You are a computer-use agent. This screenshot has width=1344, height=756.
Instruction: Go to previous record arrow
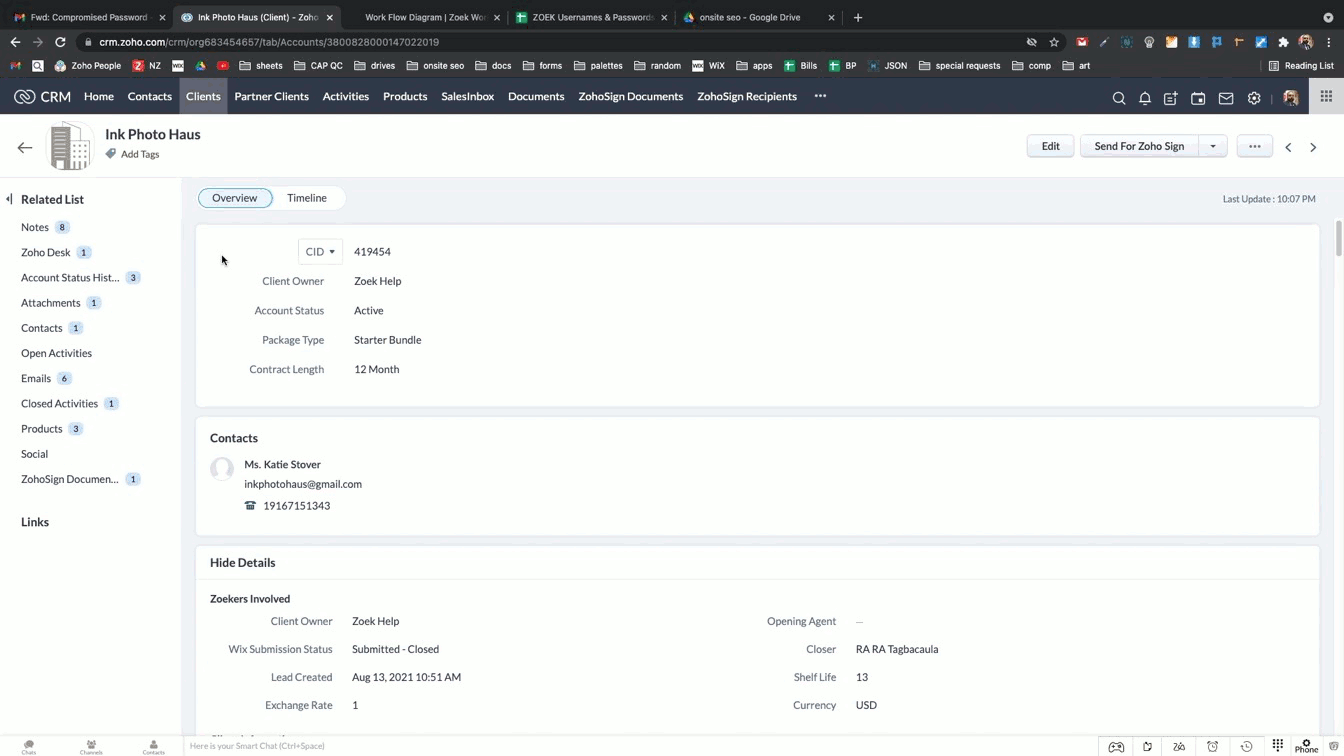pos(1288,147)
